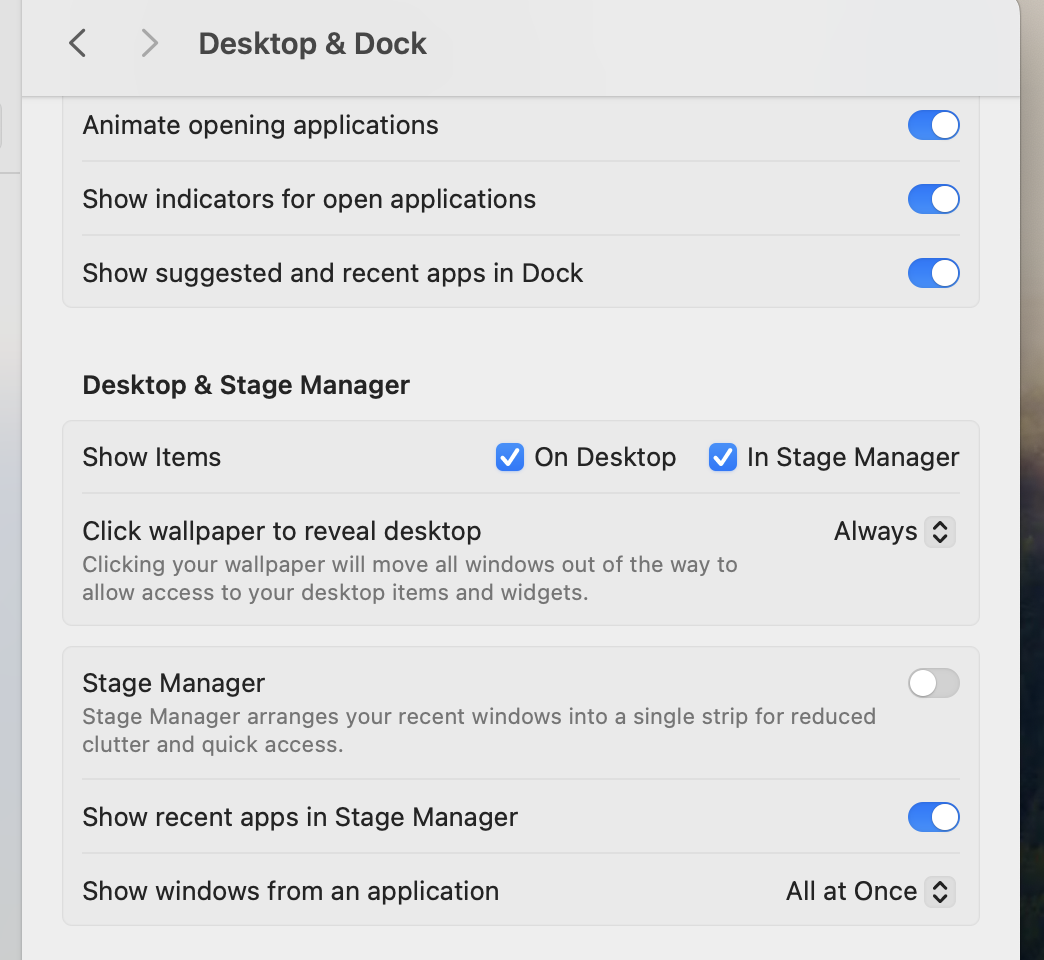Enable the Stage Manager switch
This screenshot has height=960, width=1044.
coord(933,683)
